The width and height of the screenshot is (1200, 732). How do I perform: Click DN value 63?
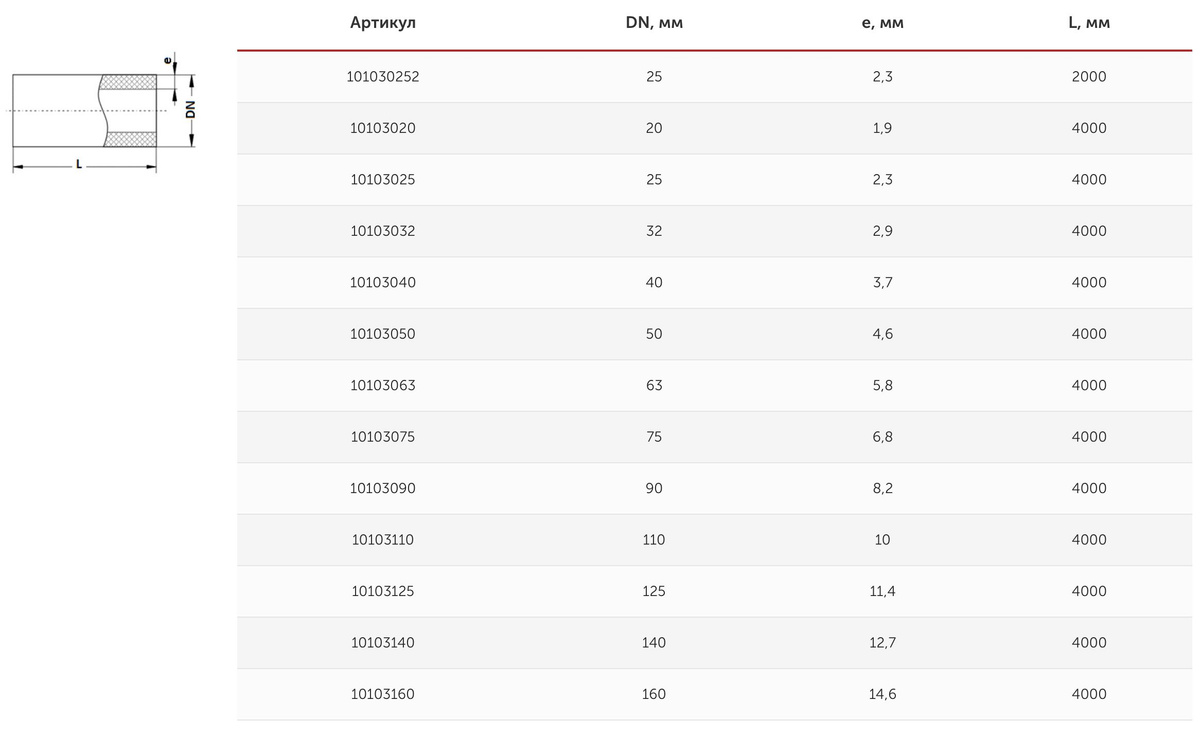click(654, 385)
